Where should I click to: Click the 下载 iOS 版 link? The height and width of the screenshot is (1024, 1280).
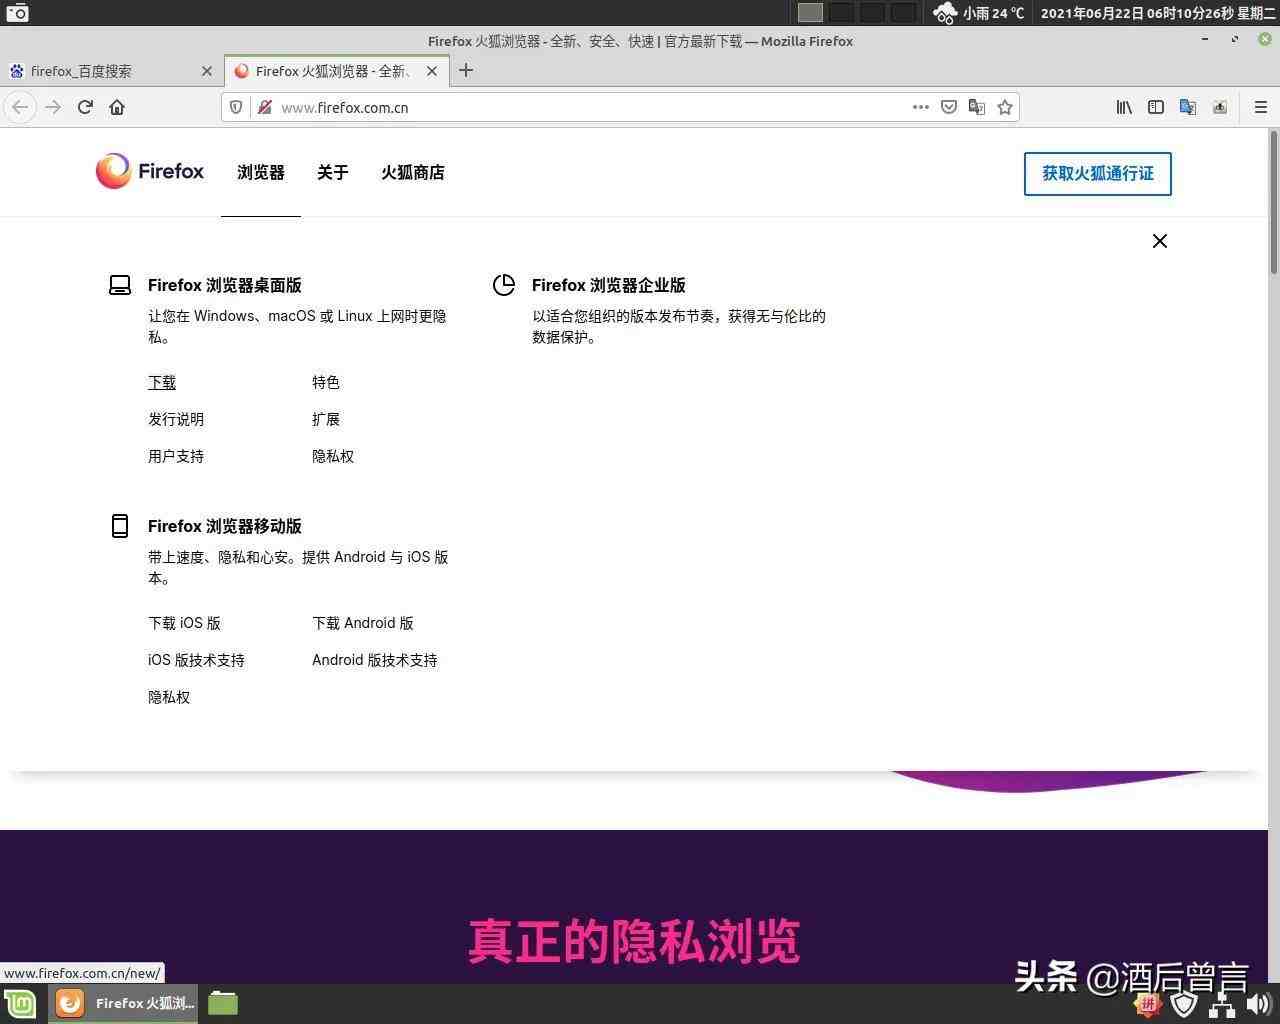coord(184,623)
